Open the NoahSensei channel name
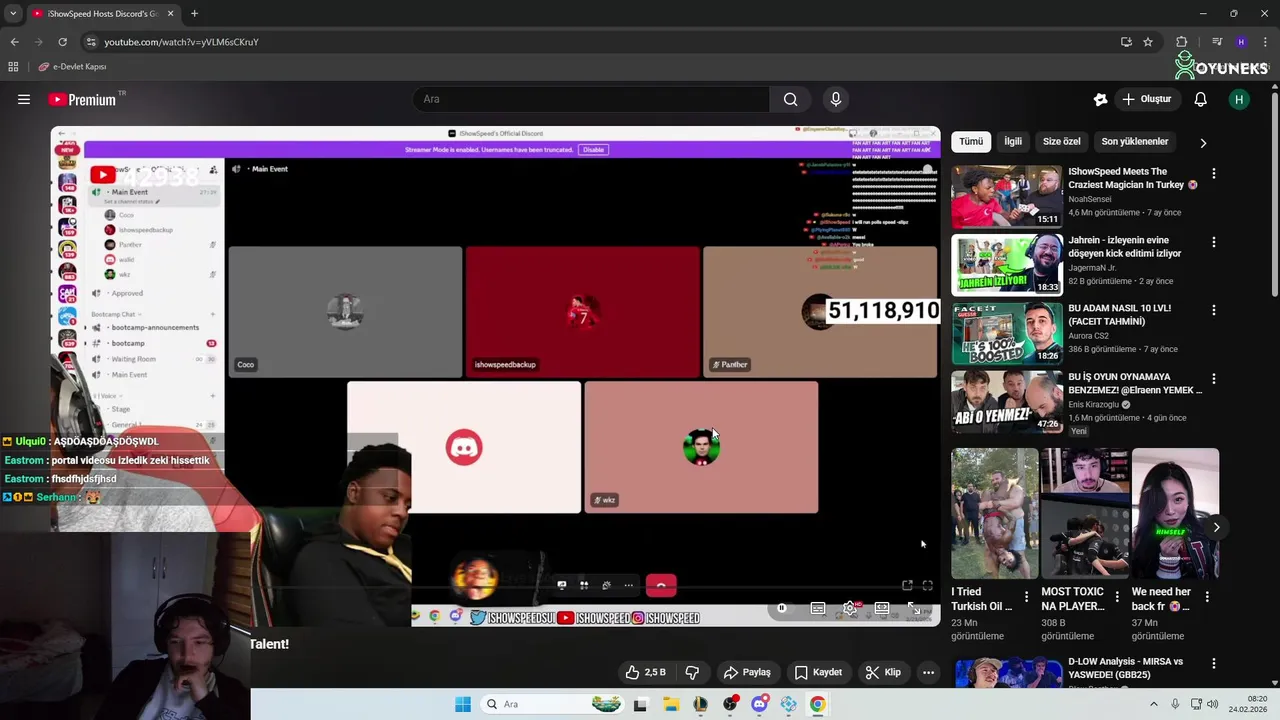The width and height of the screenshot is (1280, 720). tap(1090, 199)
